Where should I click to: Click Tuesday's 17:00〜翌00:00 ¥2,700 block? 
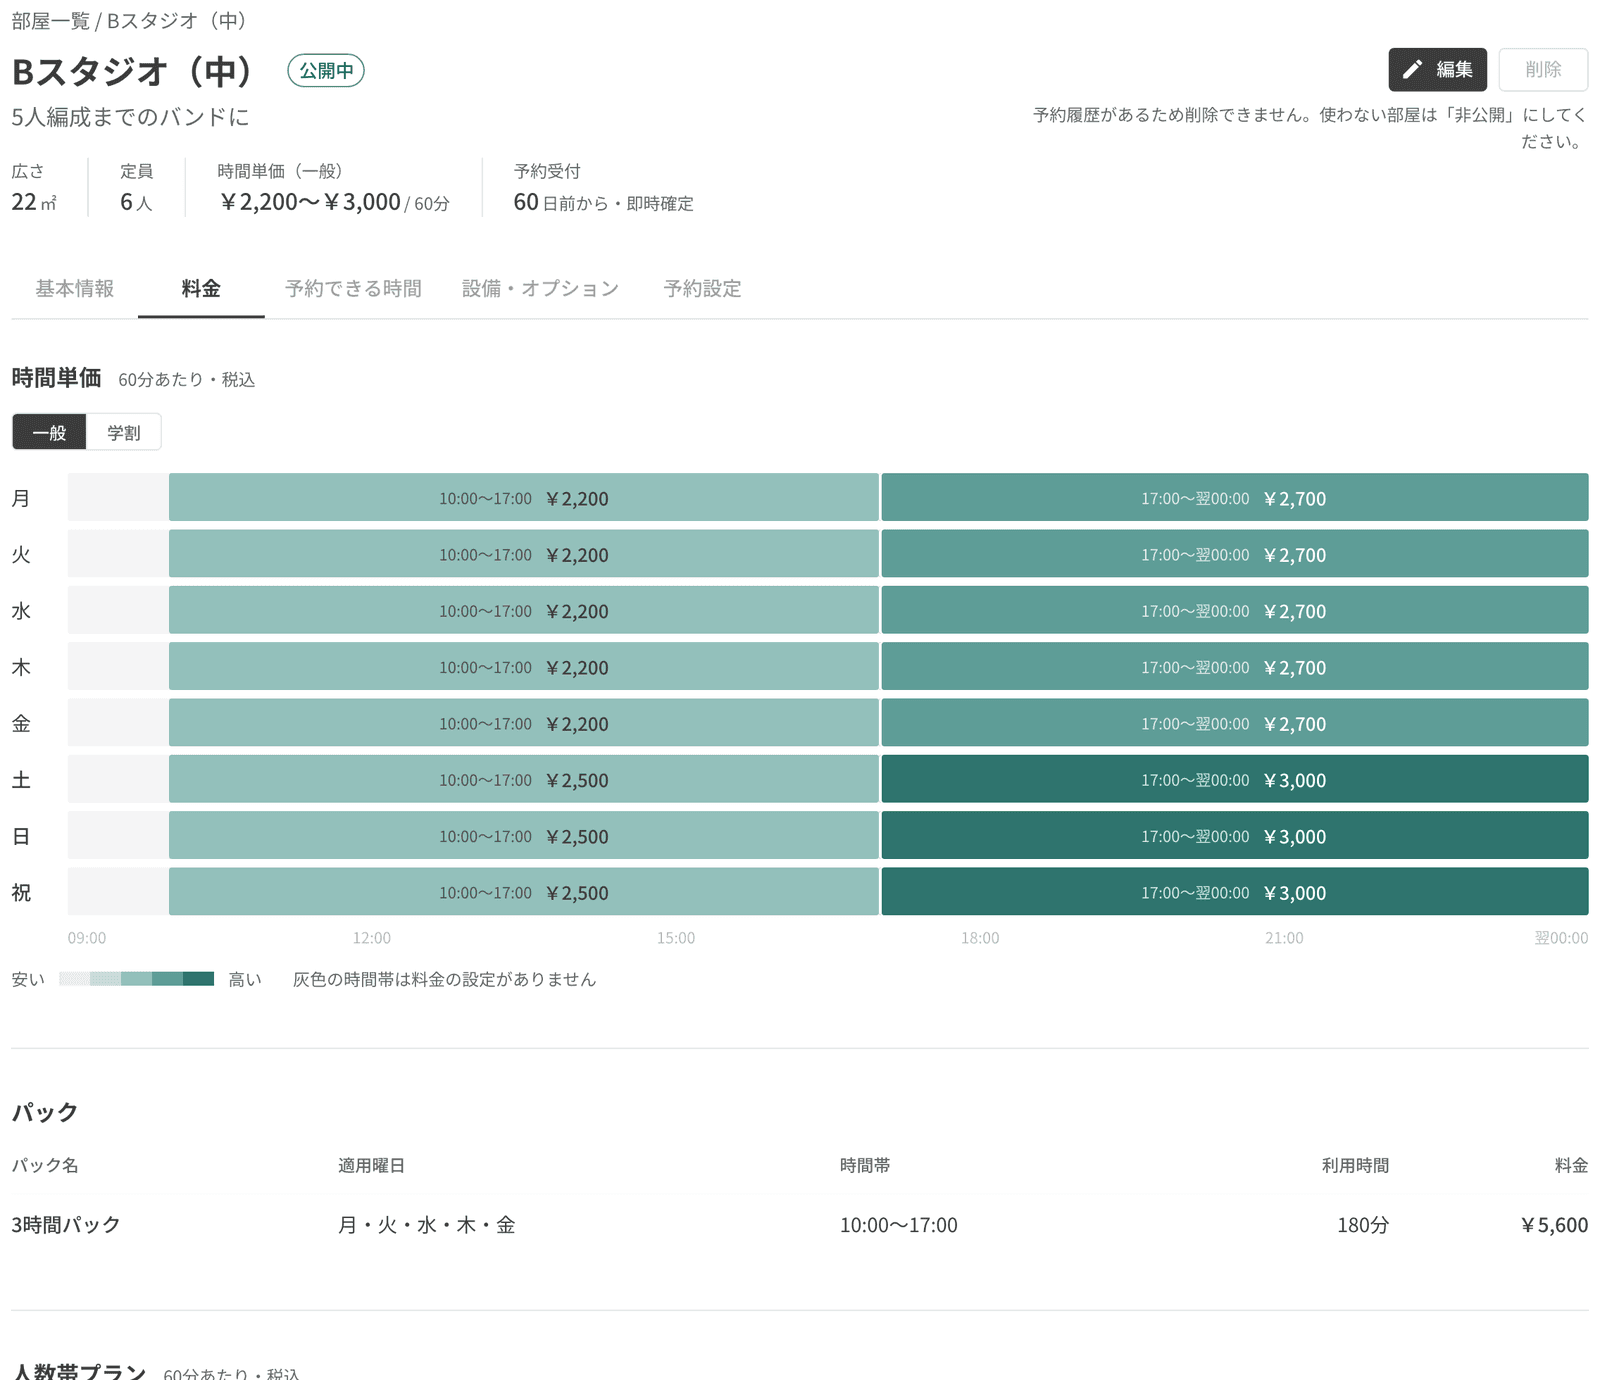[x=1235, y=554]
